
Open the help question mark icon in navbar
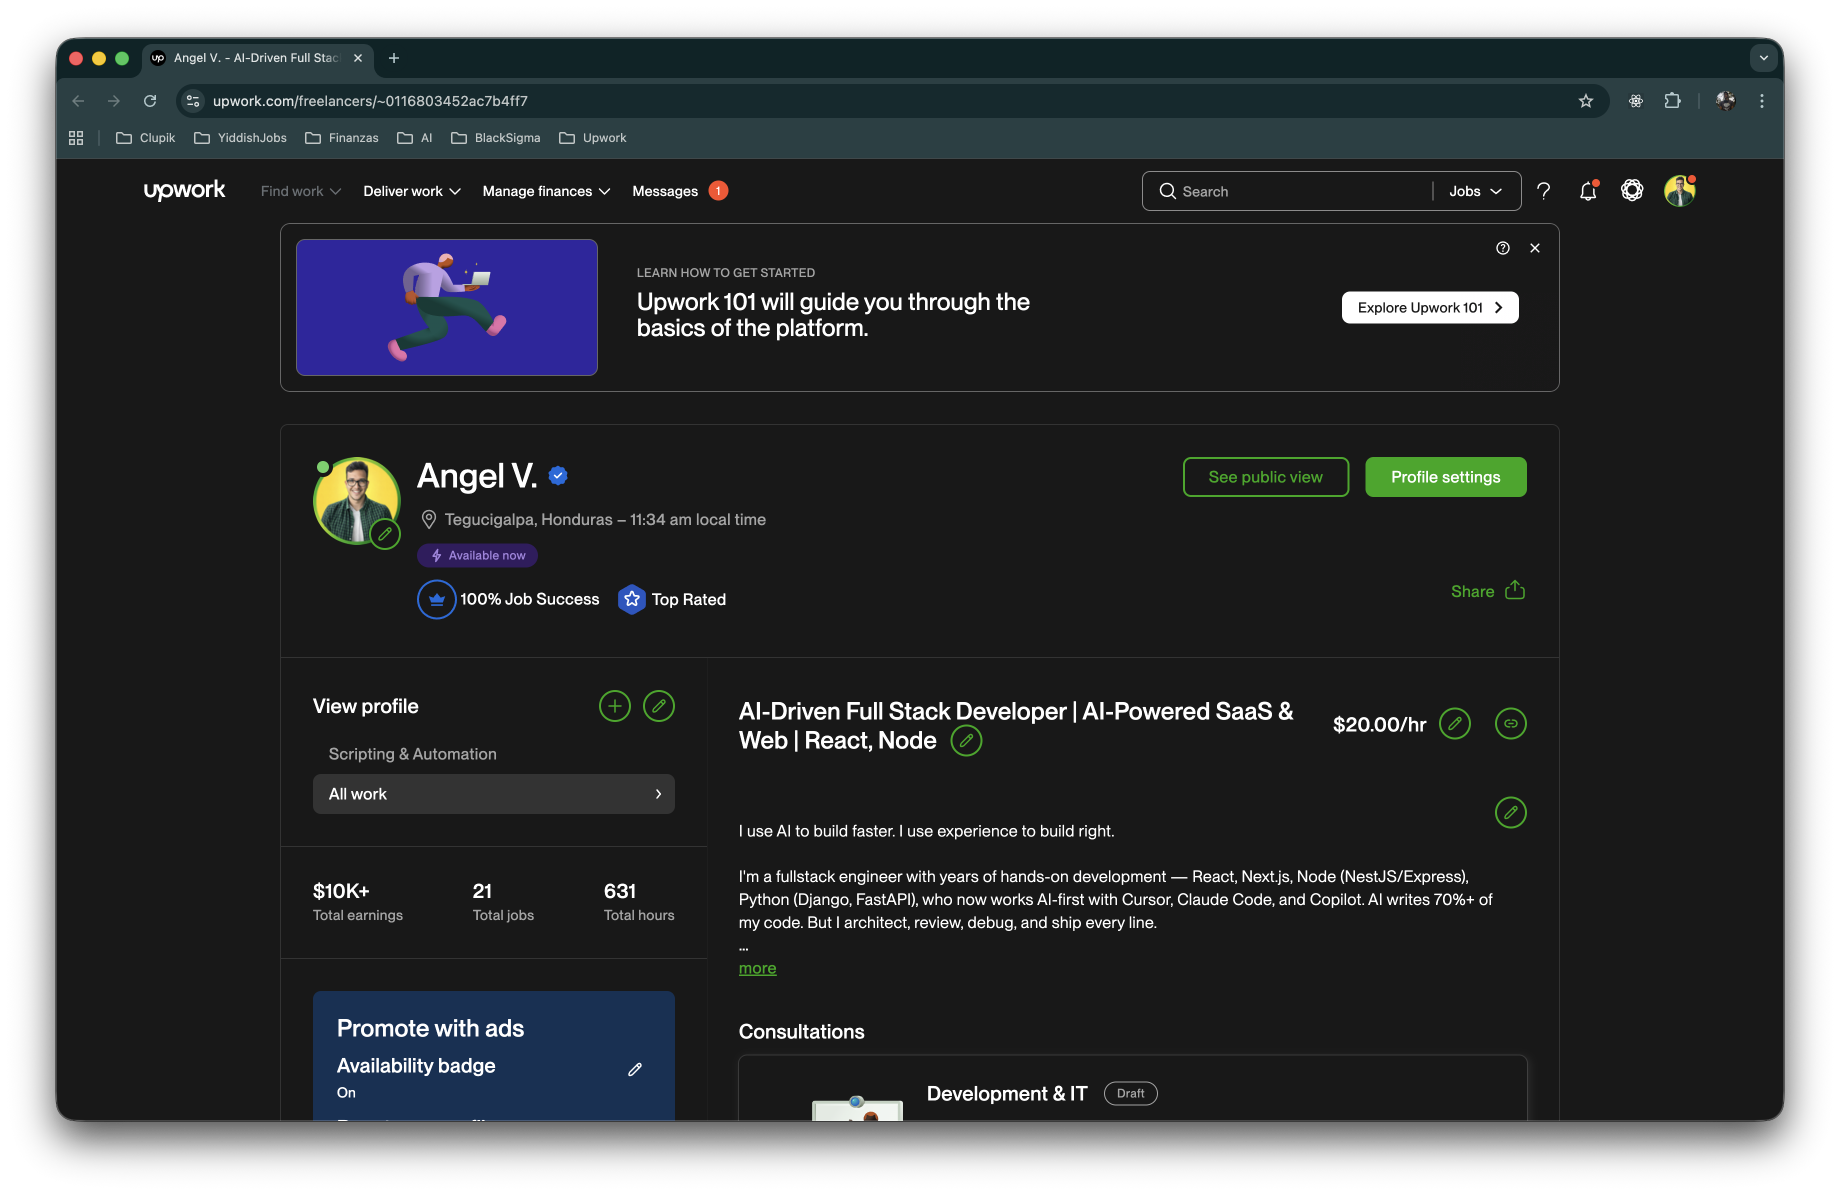click(1543, 191)
